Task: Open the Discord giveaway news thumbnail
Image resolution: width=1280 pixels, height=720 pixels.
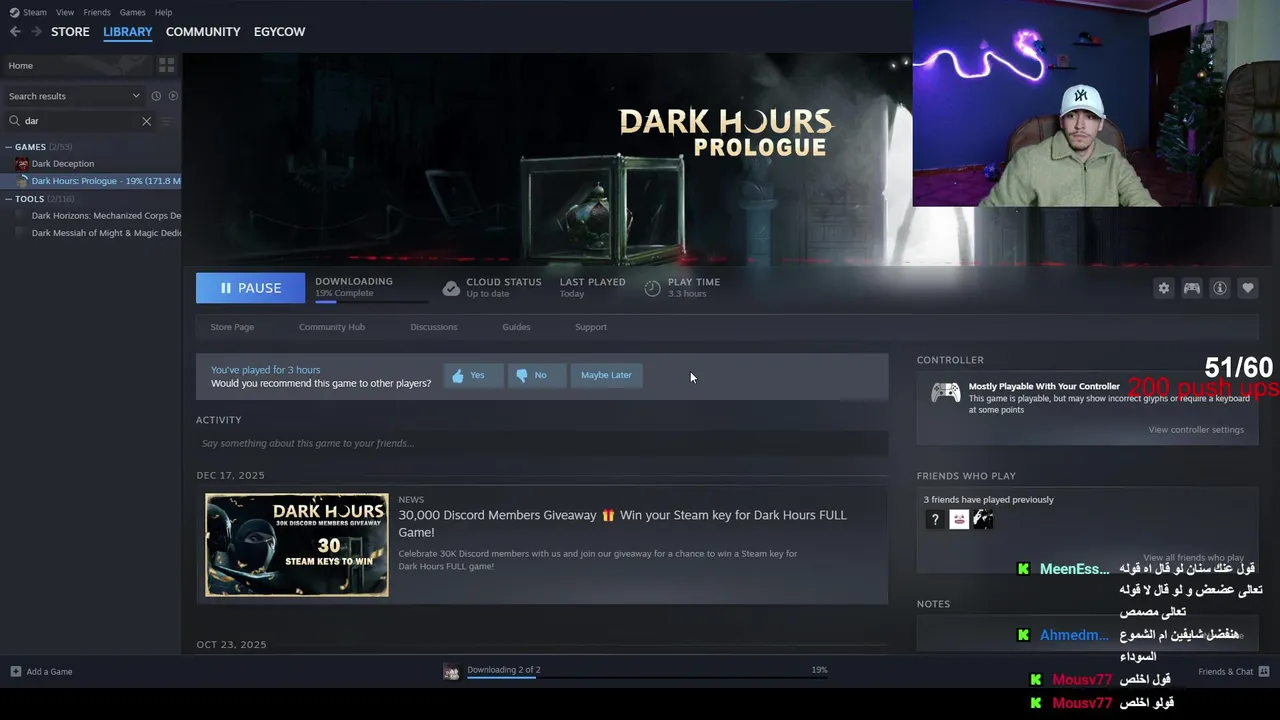Action: tap(297, 545)
